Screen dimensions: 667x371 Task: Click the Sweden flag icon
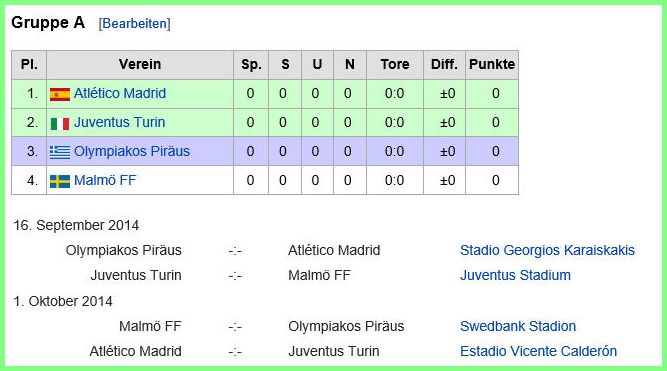60,181
